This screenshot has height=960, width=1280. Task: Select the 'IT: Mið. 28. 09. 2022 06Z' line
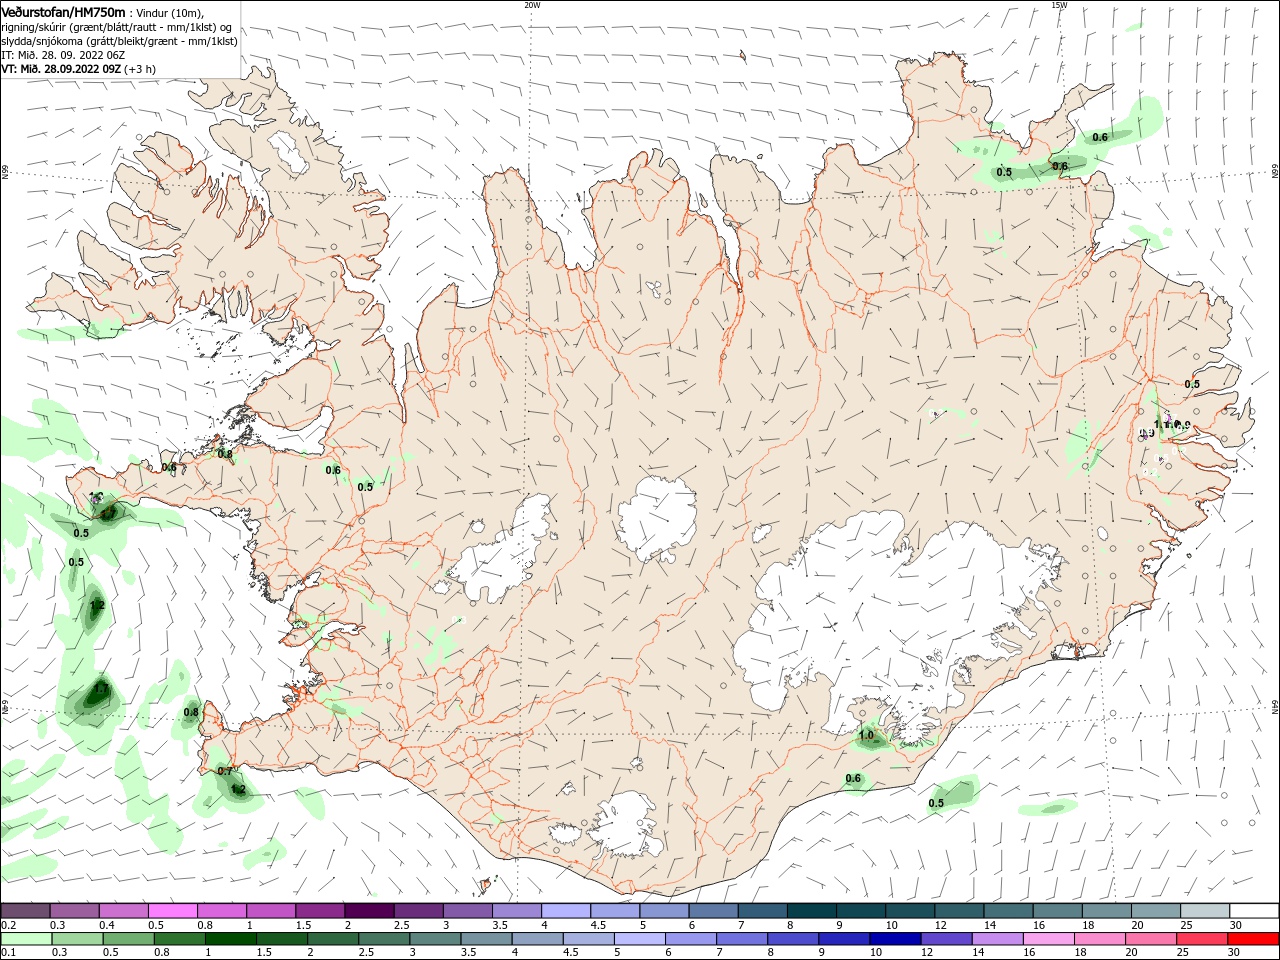63,55
